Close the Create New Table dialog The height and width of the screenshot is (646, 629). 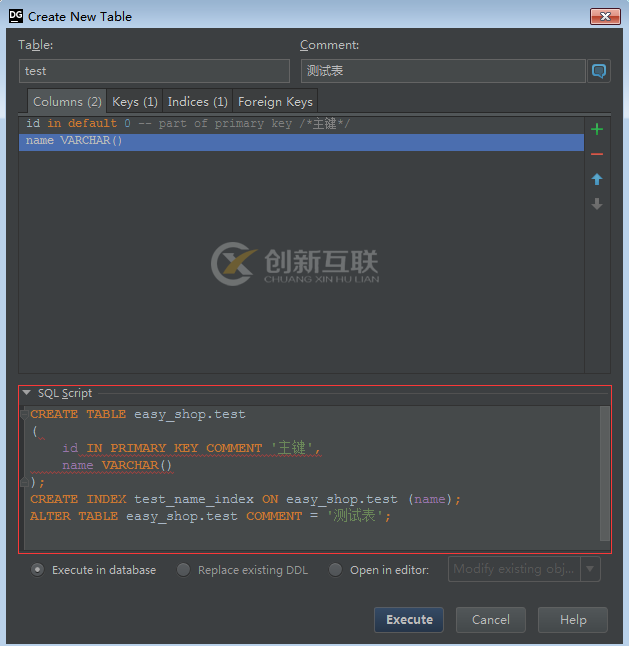click(605, 16)
